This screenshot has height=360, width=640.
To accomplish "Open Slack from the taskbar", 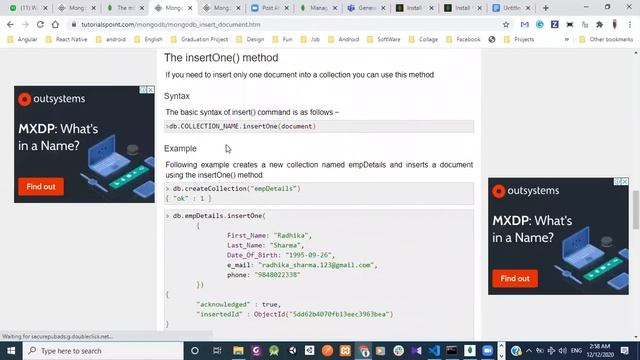I will coord(398,351).
